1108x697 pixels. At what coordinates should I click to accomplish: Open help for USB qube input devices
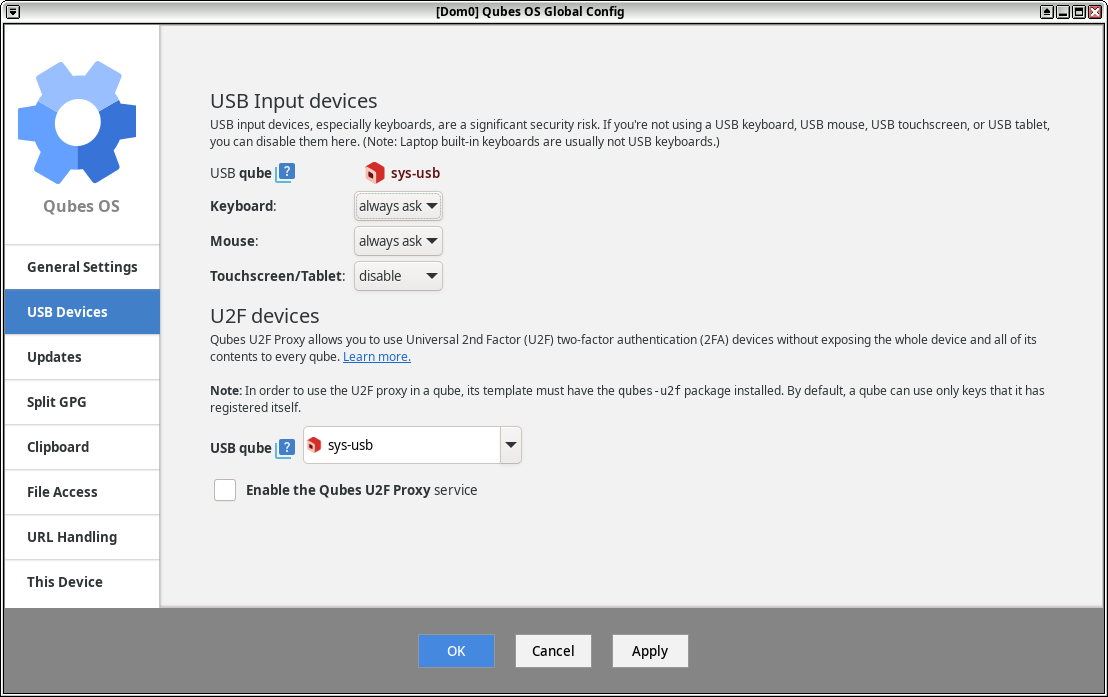(x=286, y=172)
